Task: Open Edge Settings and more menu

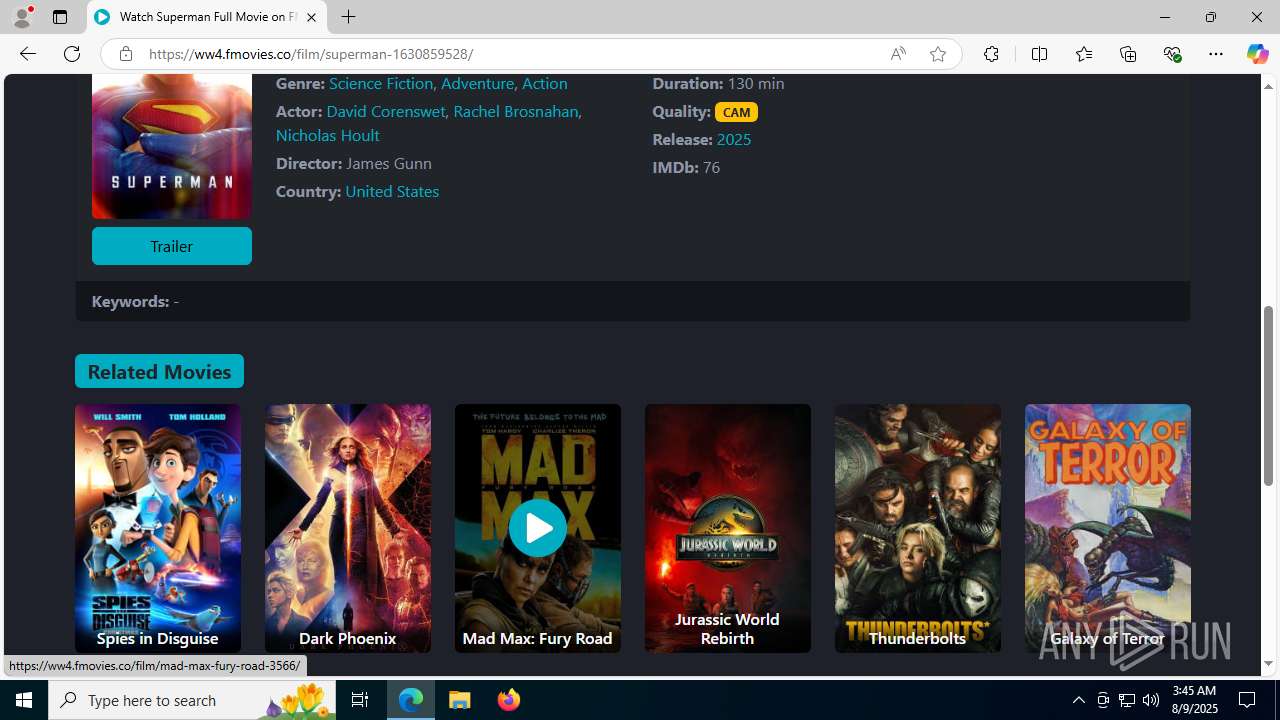Action: pyautogui.click(x=1216, y=54)
